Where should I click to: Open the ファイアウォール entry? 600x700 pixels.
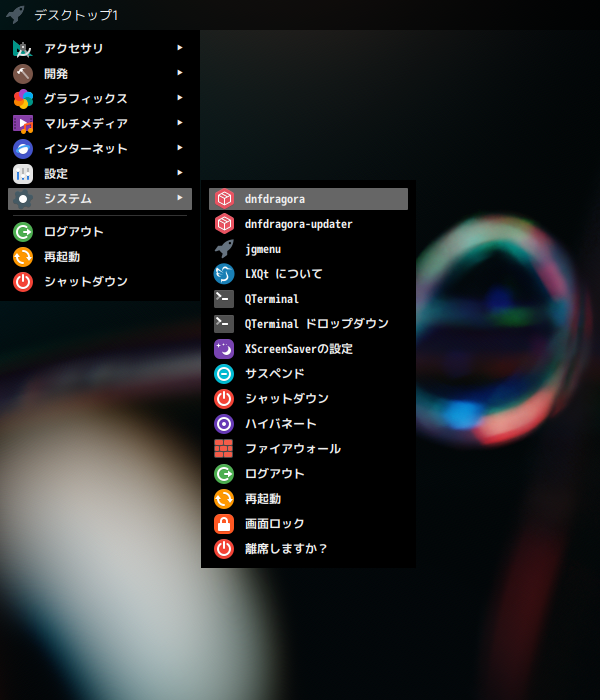click(x=308, y=449)
